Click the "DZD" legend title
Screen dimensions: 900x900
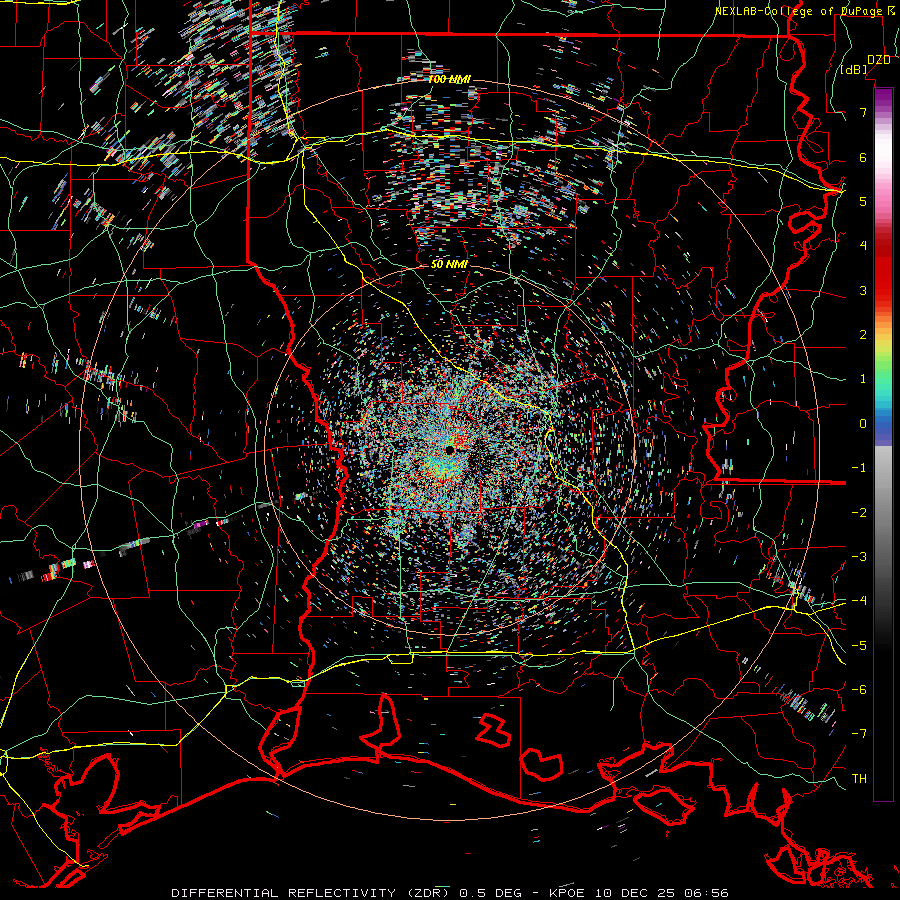pos(879,60)
